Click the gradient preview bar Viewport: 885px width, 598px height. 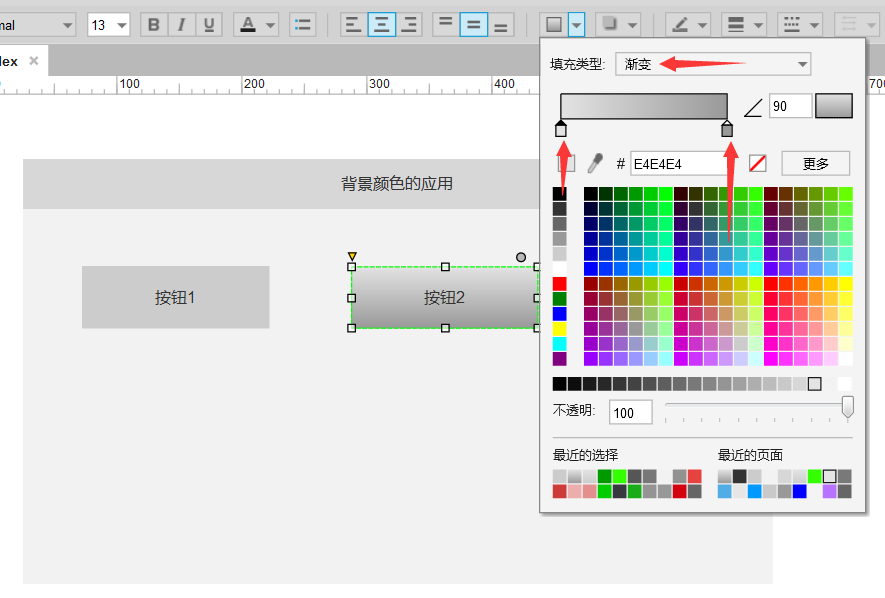pos(643,106)
